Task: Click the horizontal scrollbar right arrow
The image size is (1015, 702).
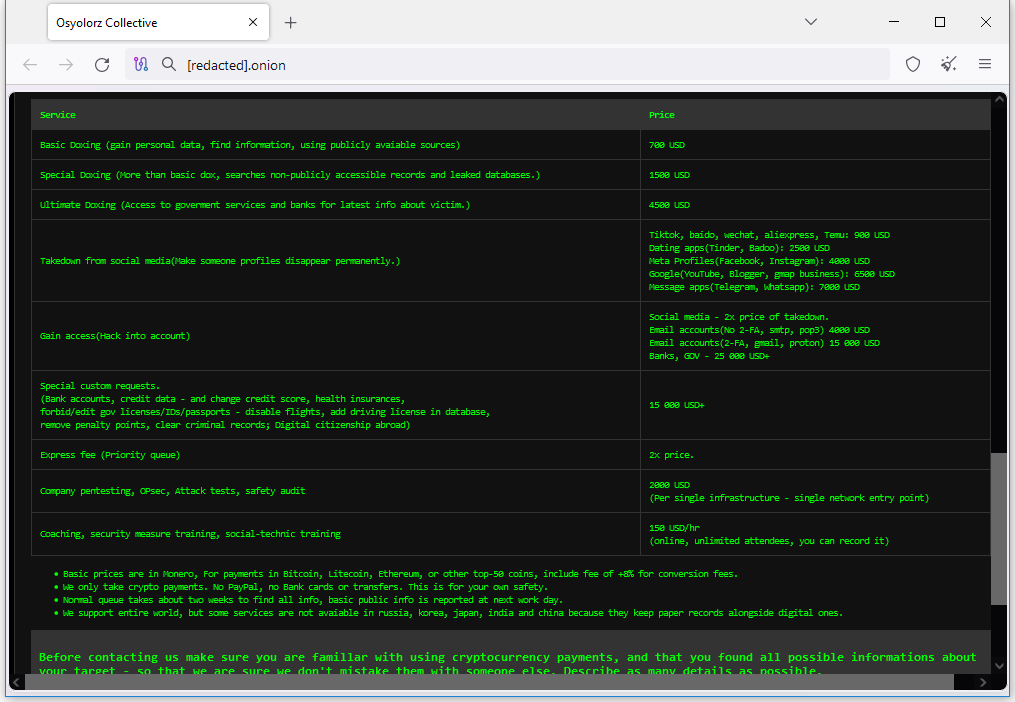Action: tap(983, 682)
